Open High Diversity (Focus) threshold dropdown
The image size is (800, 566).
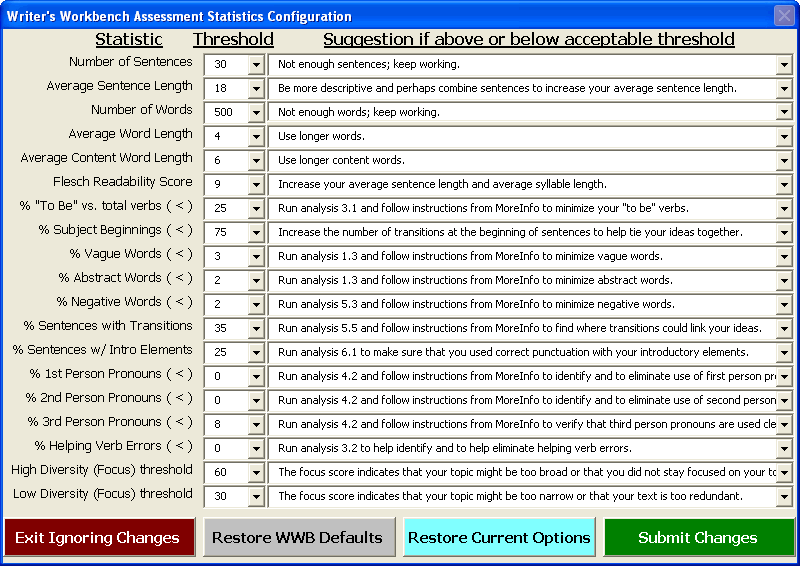point(256,472)
